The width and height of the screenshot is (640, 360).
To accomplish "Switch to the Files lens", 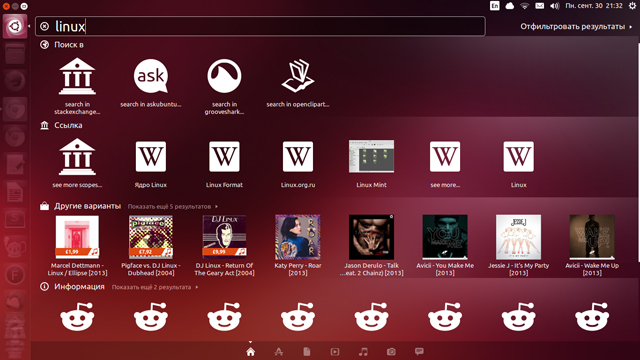I will pos(307,352).
